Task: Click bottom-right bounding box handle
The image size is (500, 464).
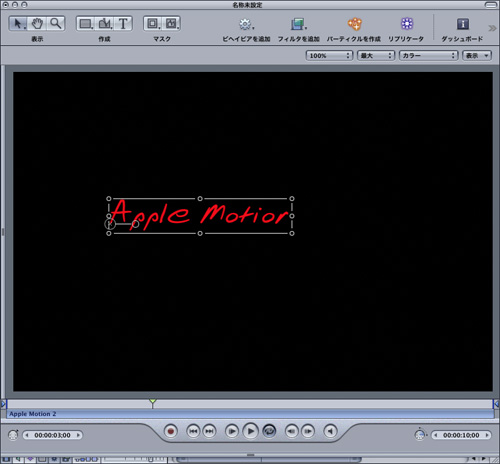Action: coord(292,233)
